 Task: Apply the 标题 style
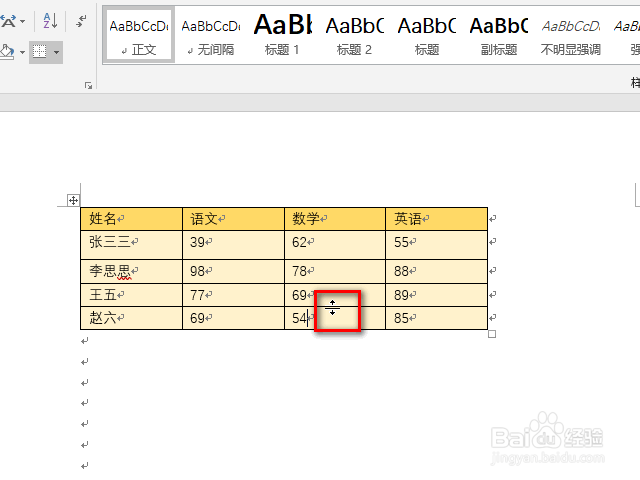[x=427, y=36]
